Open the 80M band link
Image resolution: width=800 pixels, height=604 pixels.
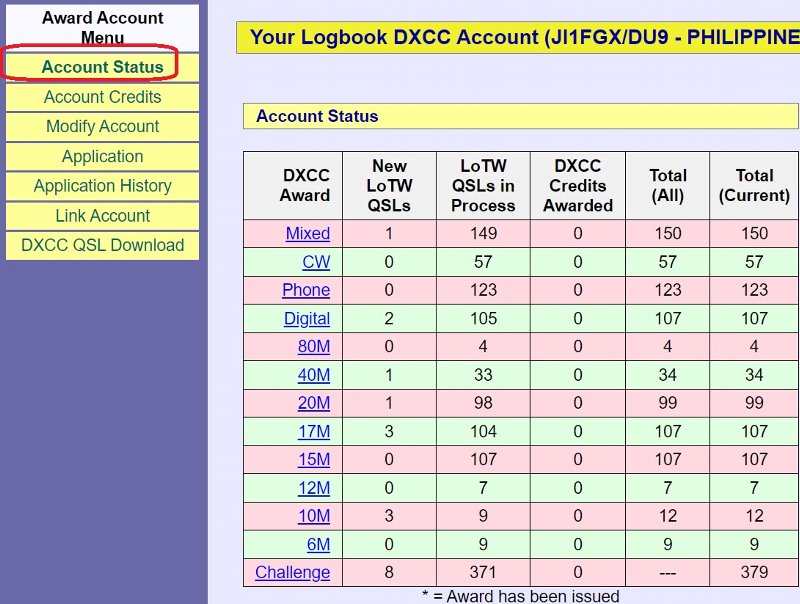coord(314,347)
